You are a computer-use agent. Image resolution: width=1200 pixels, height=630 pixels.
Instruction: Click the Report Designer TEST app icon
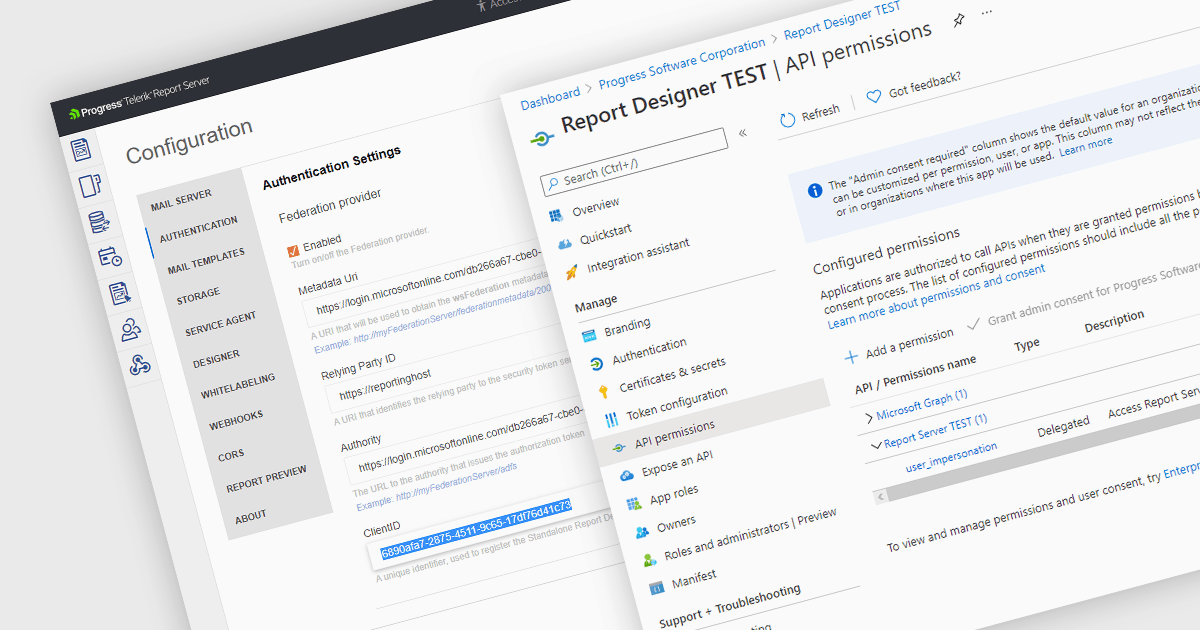542,138
